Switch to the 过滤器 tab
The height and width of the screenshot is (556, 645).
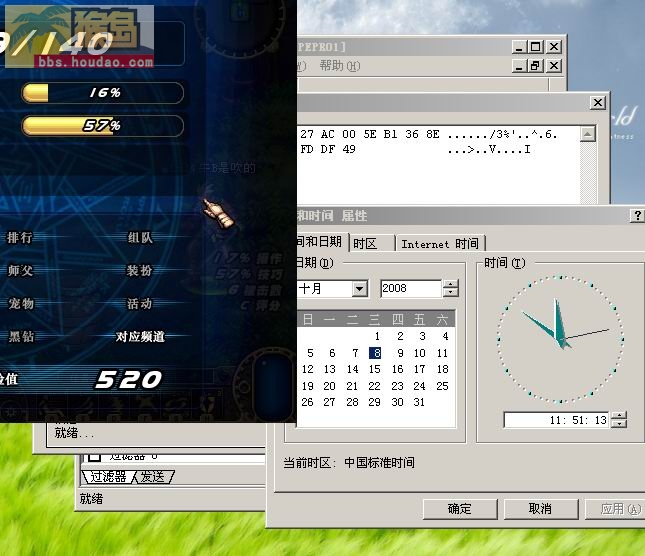108,477
